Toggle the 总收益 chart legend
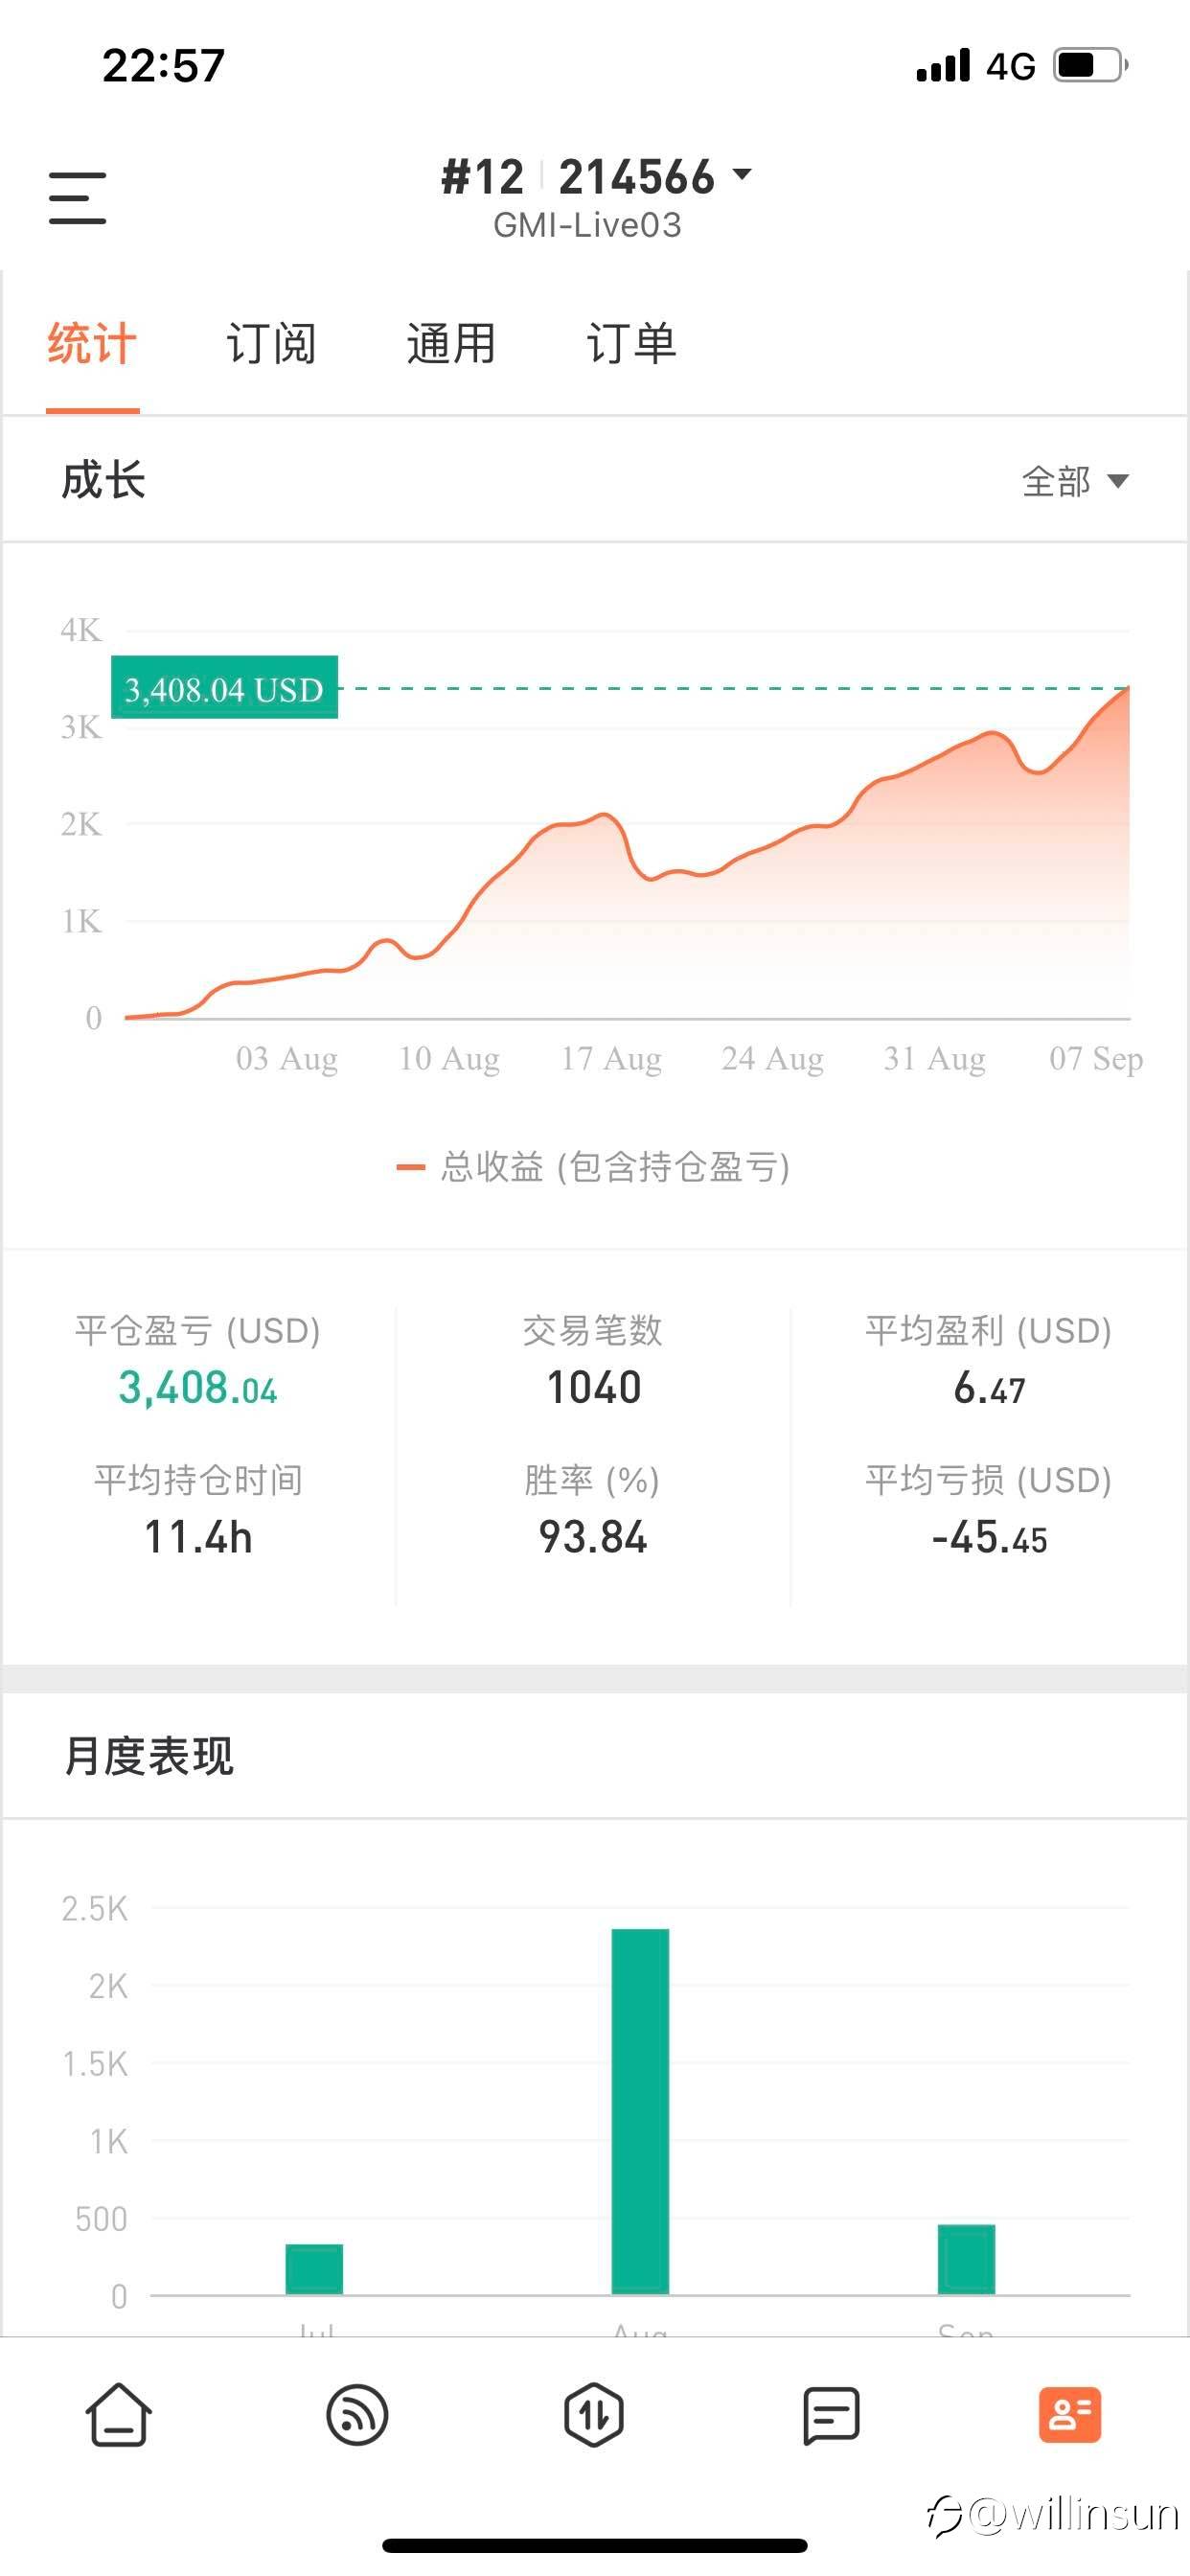Viewport: 1190px width, 2576px height. coord(594,1167)
